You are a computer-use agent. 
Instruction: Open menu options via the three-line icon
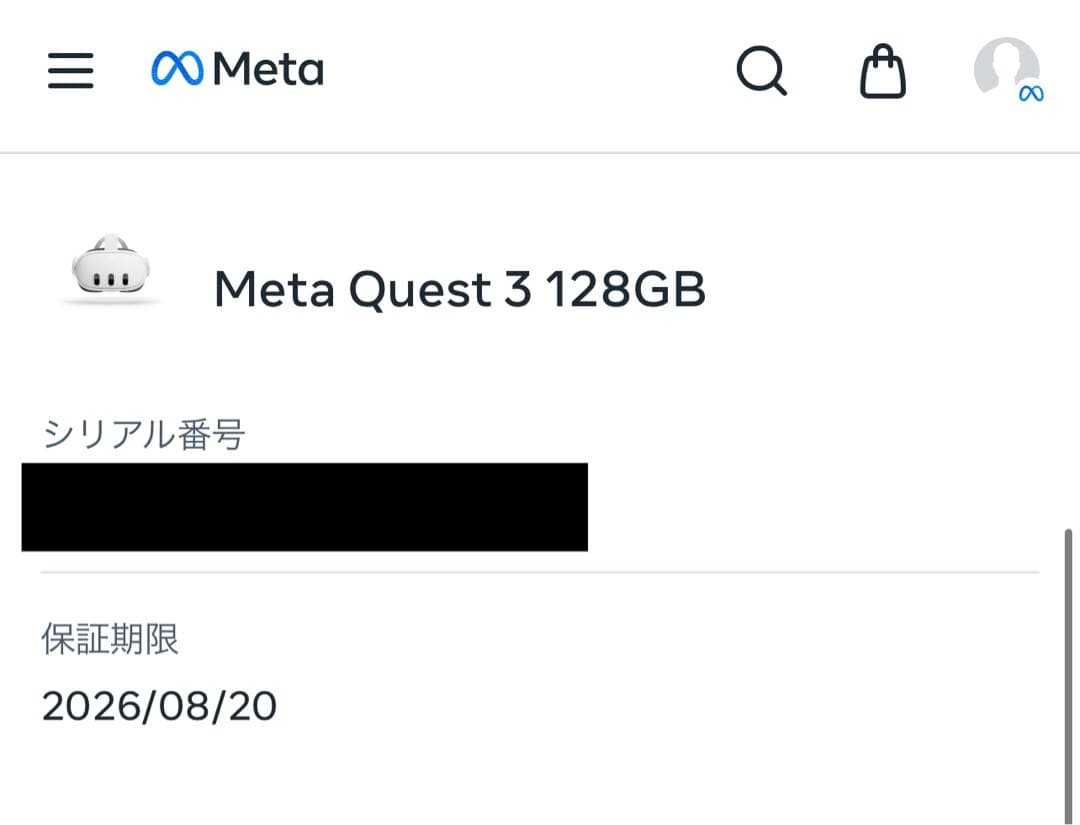point(70,71)
